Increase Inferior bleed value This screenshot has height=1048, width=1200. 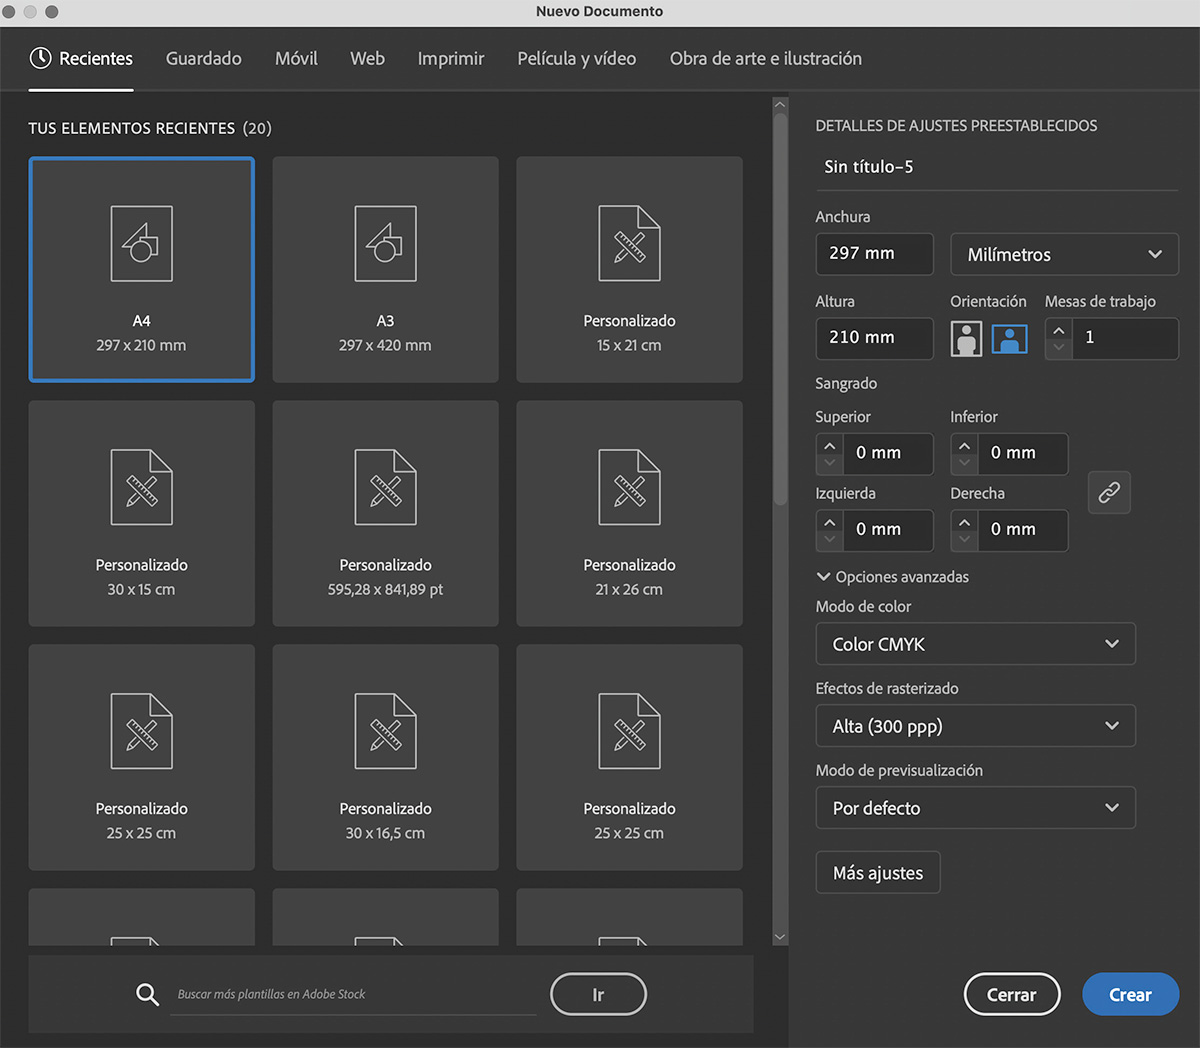tap(964, 445)
